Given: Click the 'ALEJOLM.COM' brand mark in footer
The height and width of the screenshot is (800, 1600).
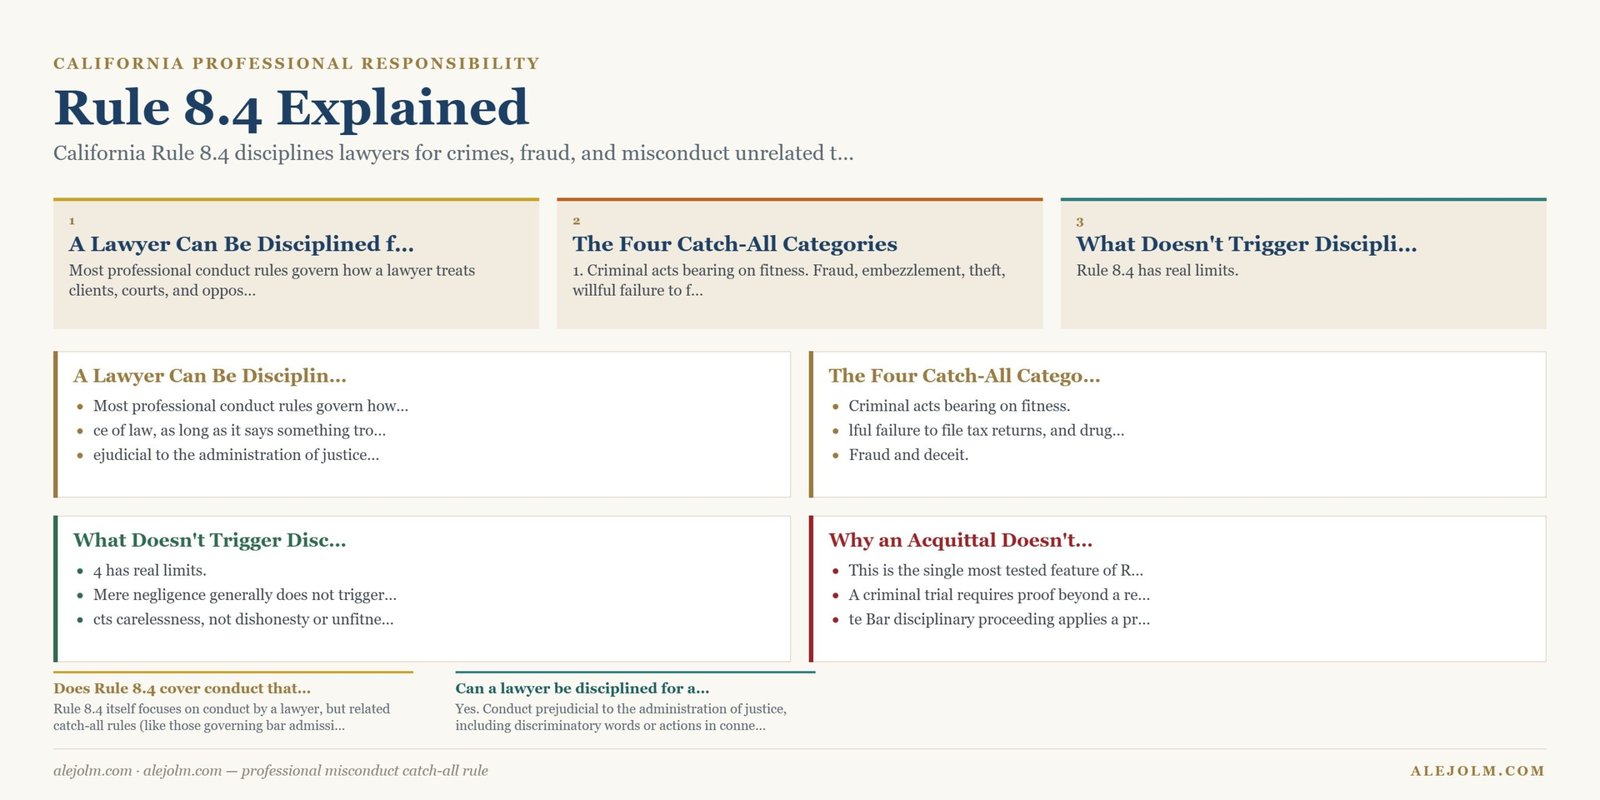Looking at the screenshot, I should [1478, 771].
